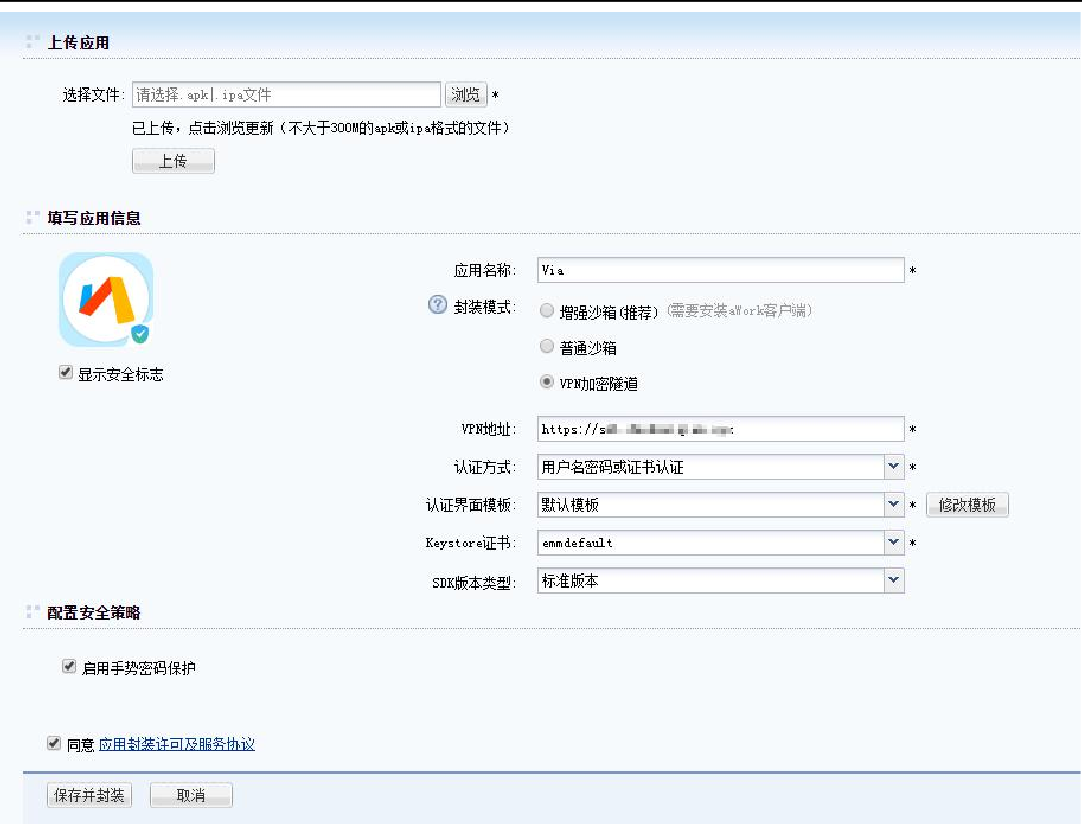Click the note 需要安装aWork客户端
This screenshot has width=1082, height=824.
739,311
